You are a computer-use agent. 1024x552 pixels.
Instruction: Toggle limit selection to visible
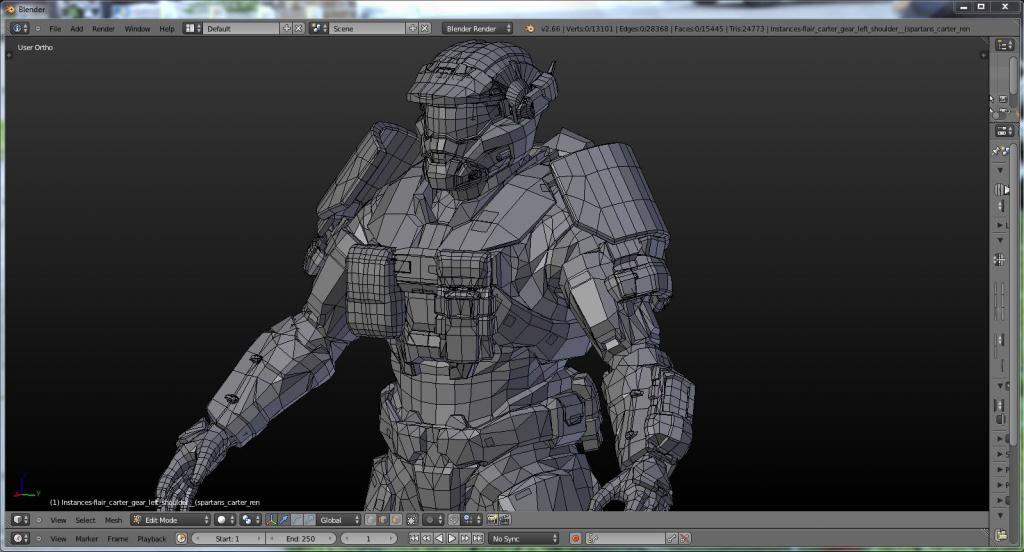(x=411, y=520)
